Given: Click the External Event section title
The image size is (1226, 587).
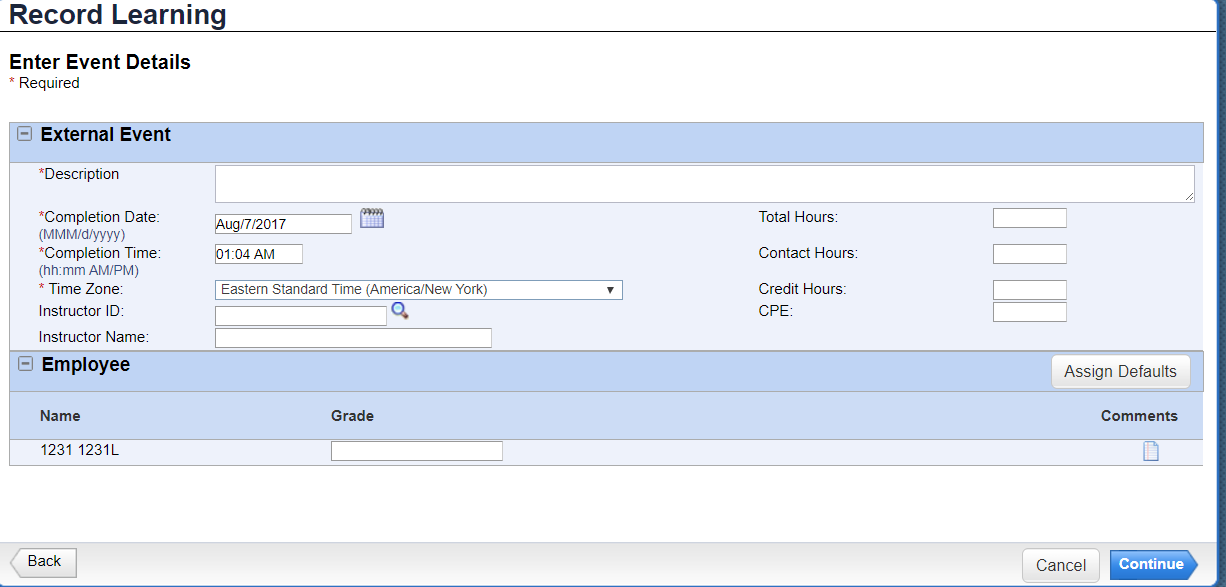Looking at the screenshot, I should [x=106, y=135].
